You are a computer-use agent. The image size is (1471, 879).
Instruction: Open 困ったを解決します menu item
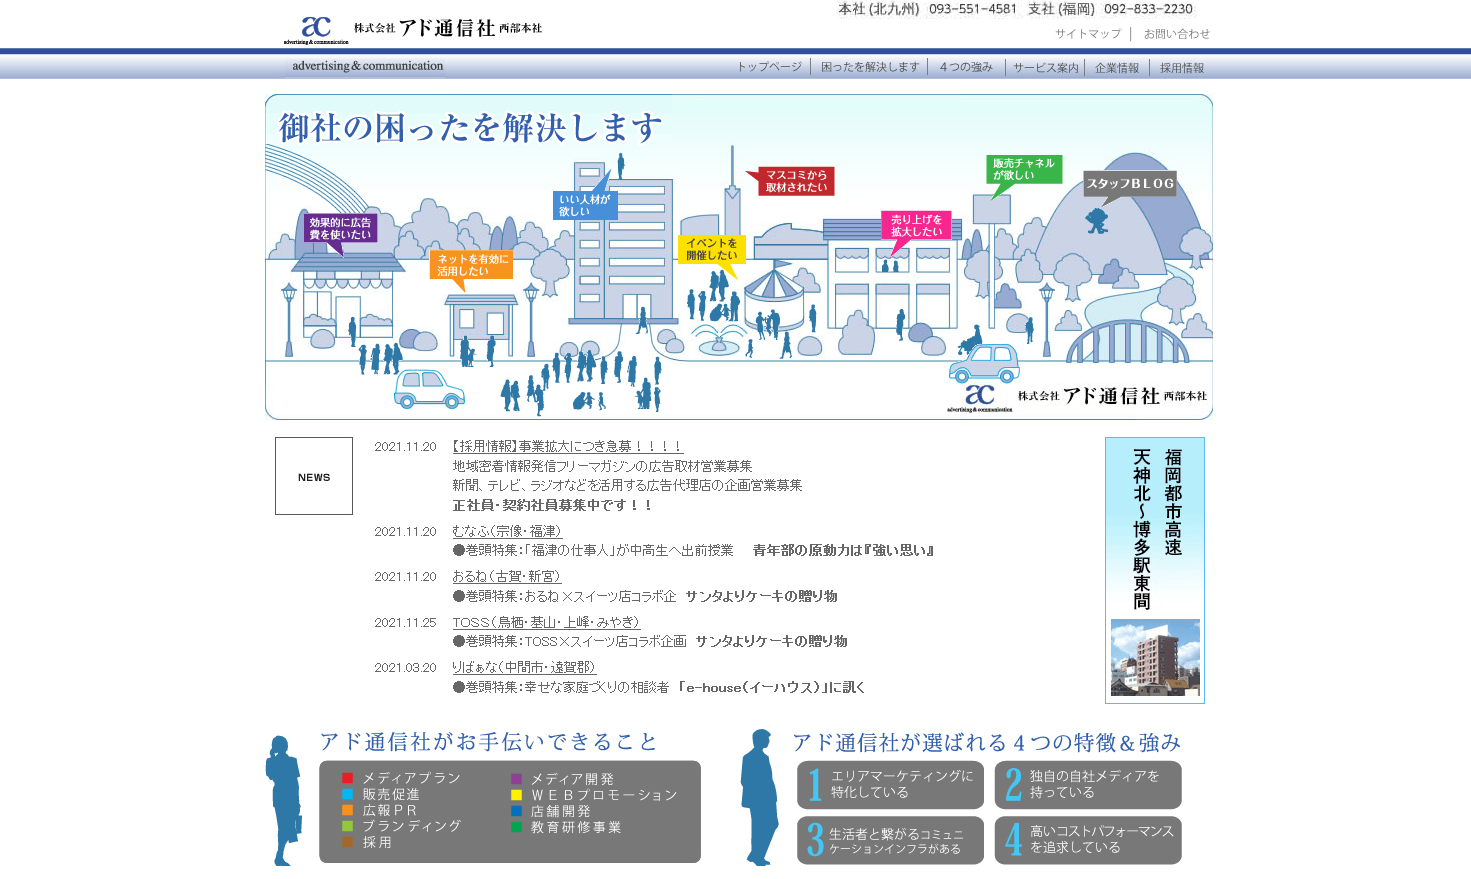pyautogui.click(x=869, y=67)
